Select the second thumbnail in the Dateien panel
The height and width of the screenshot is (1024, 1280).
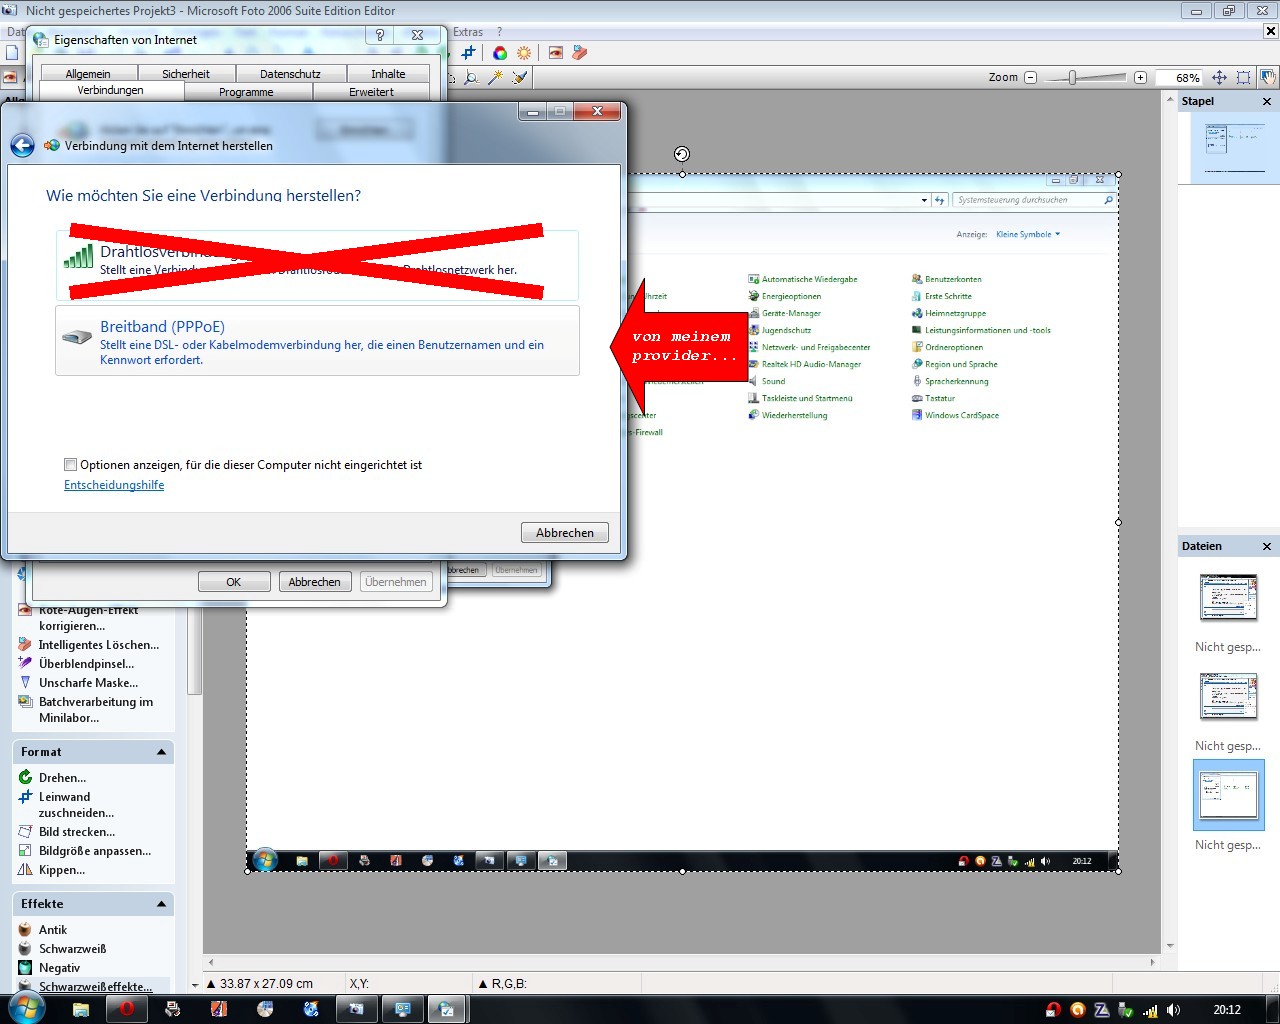1228,697
